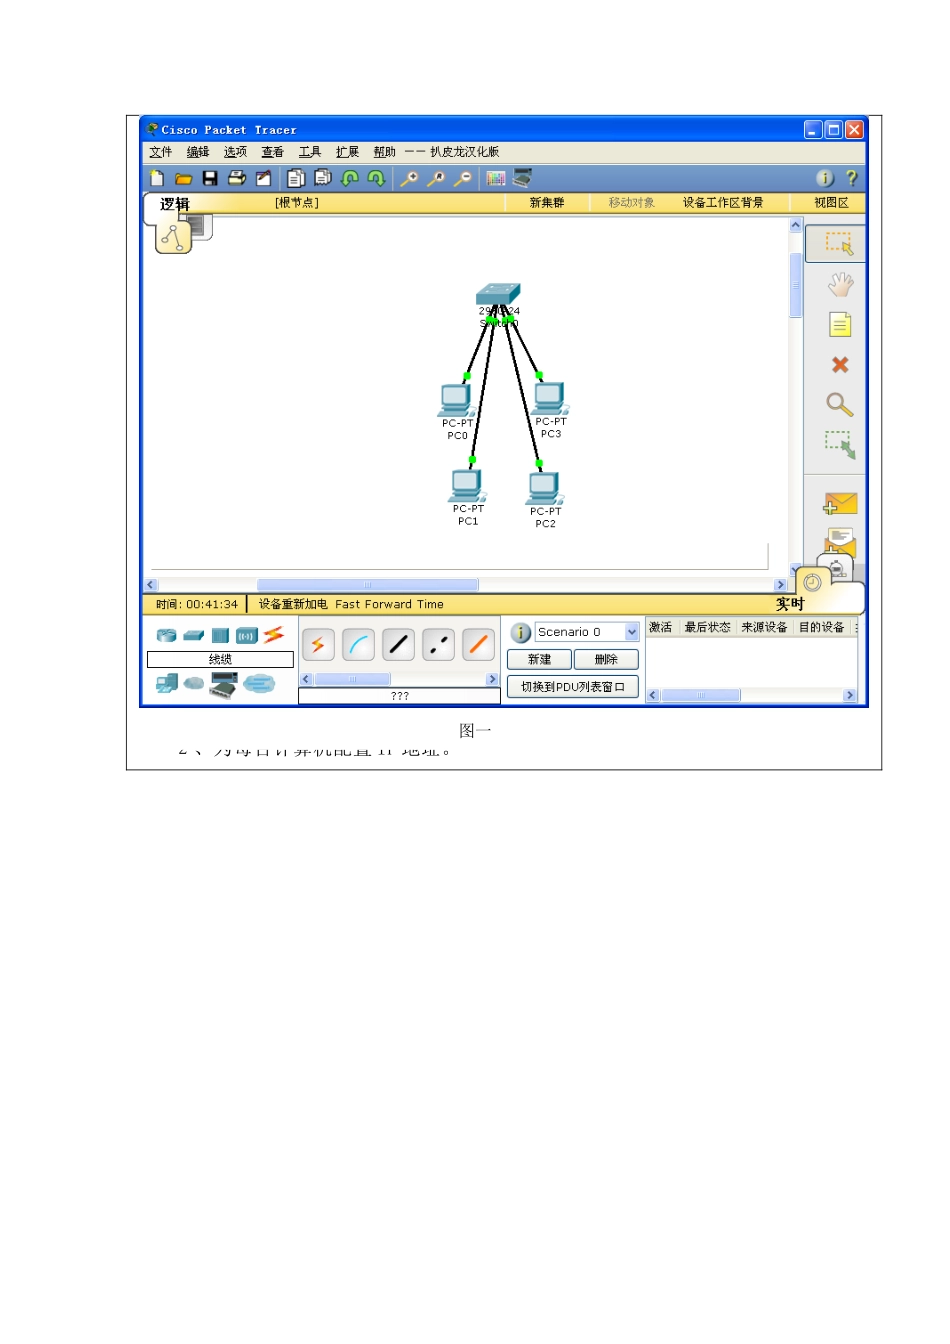Select the Custom Made Devices category icon
The image size is (950, 1344).
click(224, 684)
